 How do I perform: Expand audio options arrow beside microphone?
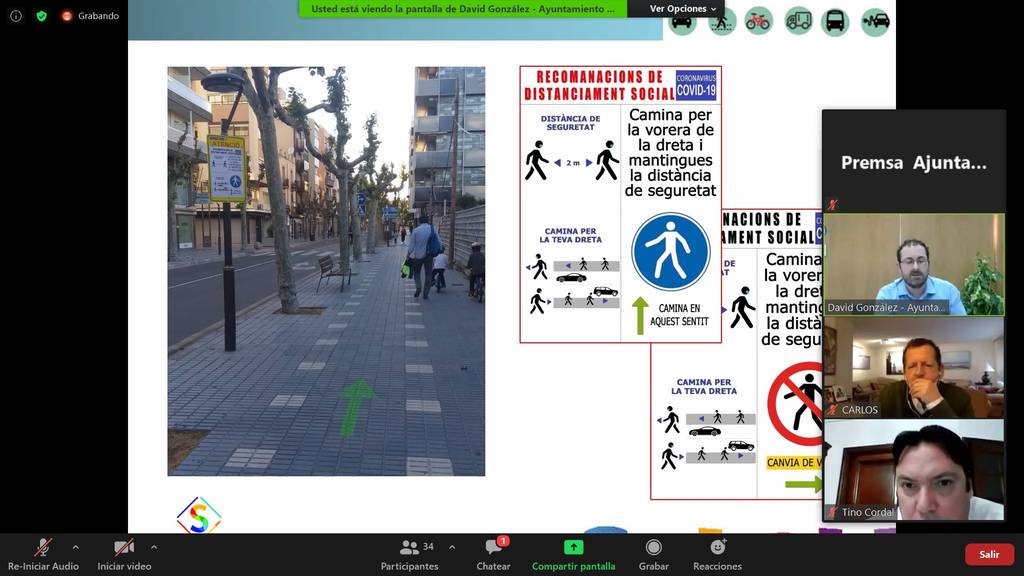[x=76, y=547]
